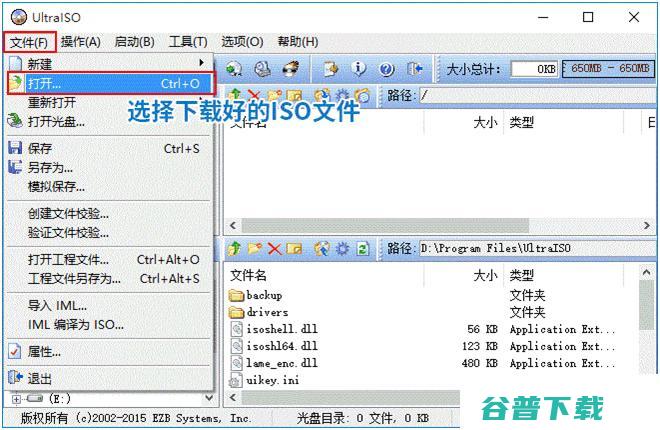Choose 保存 Ctrl+S menu entry

click(109, 148)
